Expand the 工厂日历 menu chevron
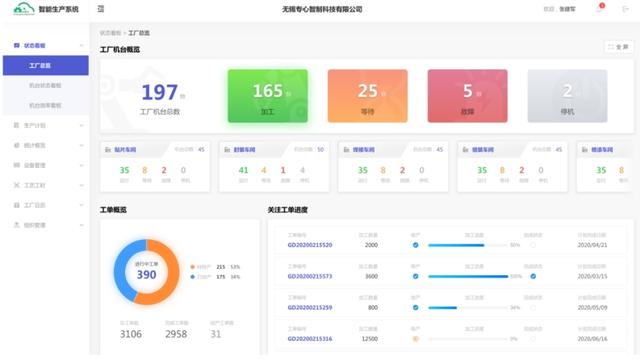 [81, 205]
